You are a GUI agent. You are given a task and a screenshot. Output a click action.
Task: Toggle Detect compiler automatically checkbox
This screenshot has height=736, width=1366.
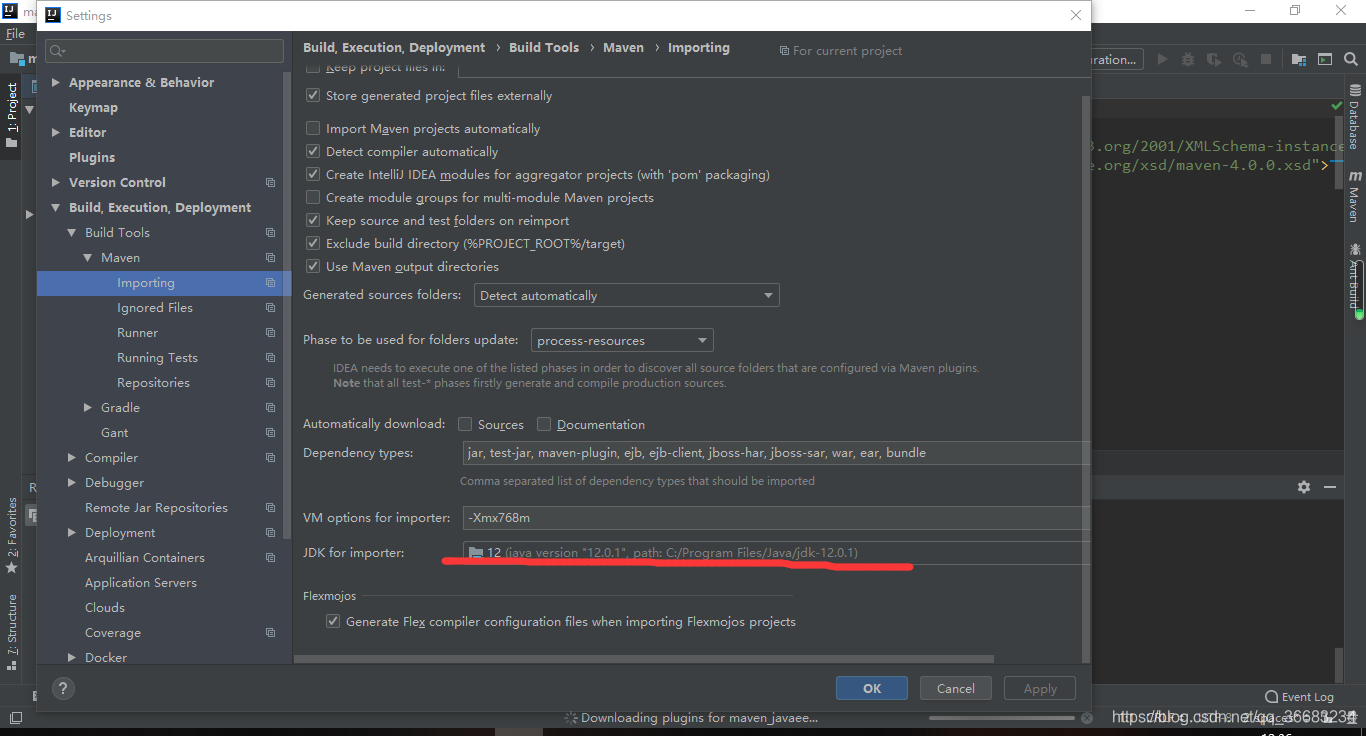[314, 152]
